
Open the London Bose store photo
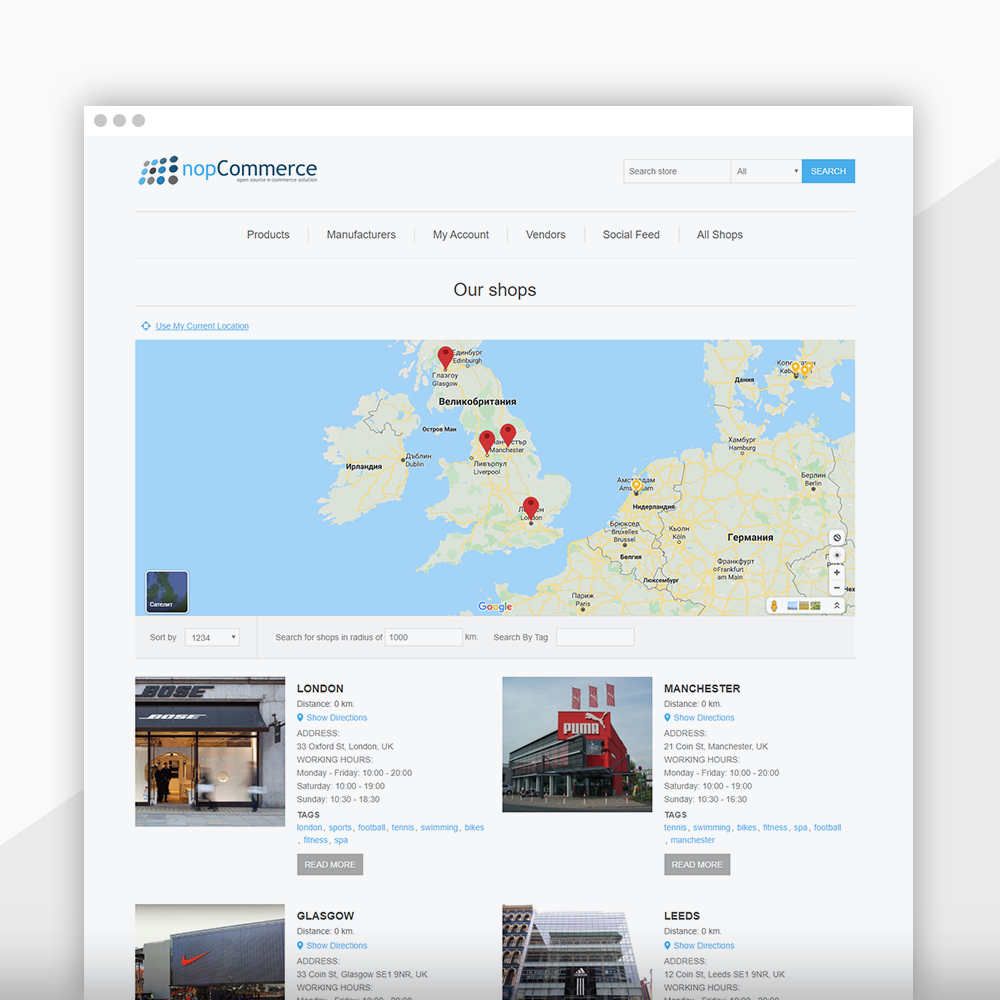pyautogui.click(x=210, y=751)
